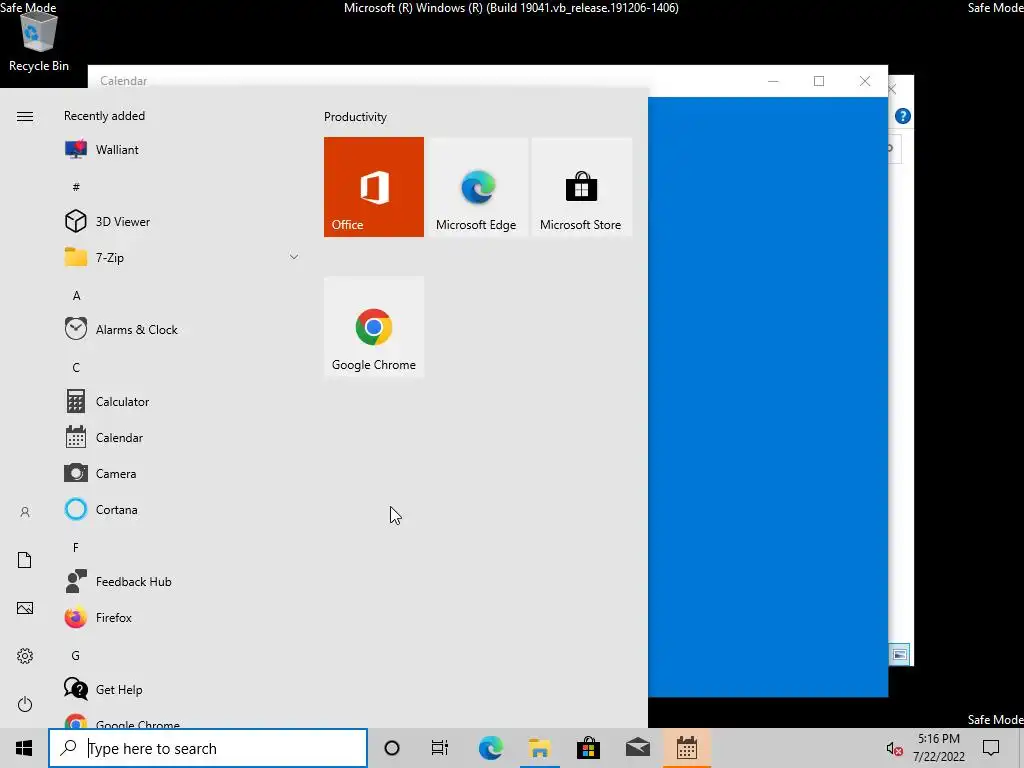Viewport: 1024px width, 768px height.
Task: Click the letter F section header
Action: pyautogui.click(x=76, y=547)
